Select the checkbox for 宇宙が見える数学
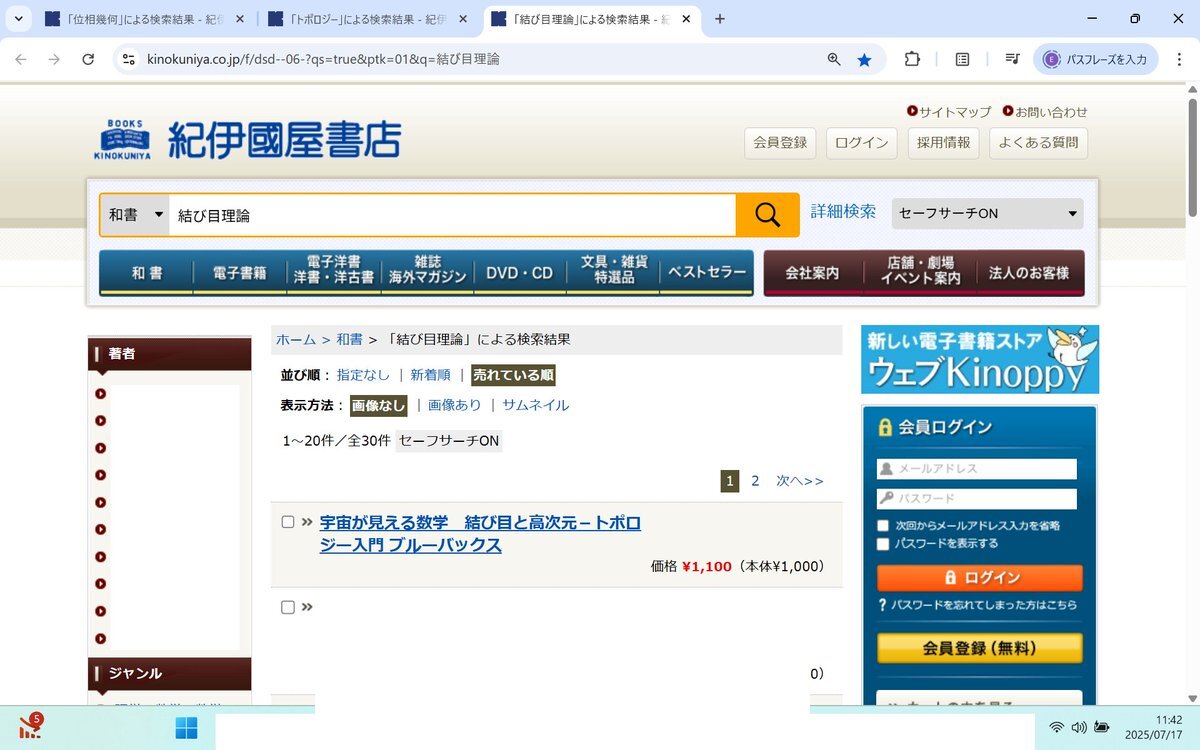The width and height of the screenshot is (1200, 750). [x=288, y=522]
